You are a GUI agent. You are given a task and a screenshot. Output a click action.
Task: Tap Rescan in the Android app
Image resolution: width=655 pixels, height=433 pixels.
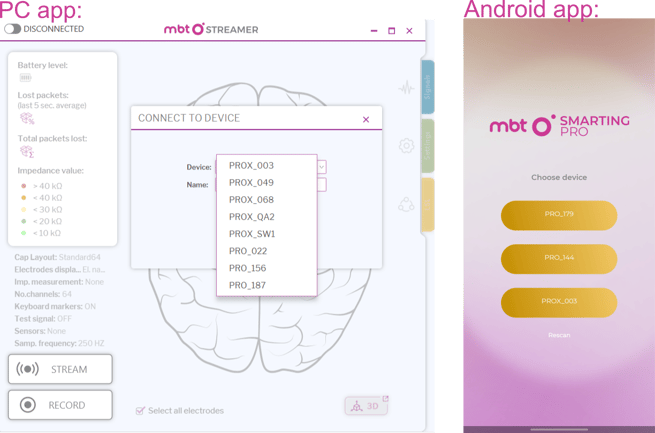(559, 335)
